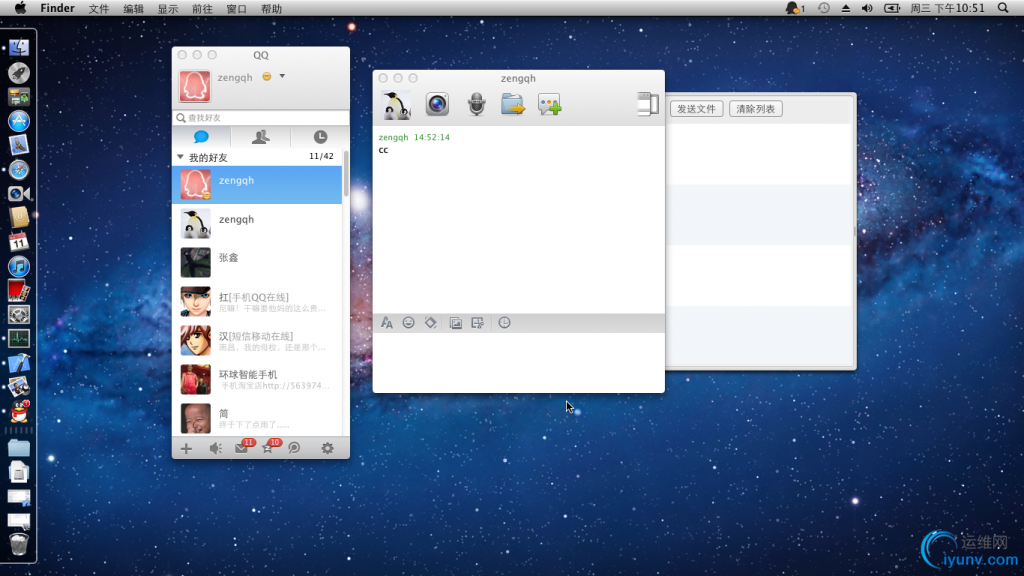1024x576 pixels.
Task: Select contact 汉[短信移动在线]
Action: coord(257,340)
